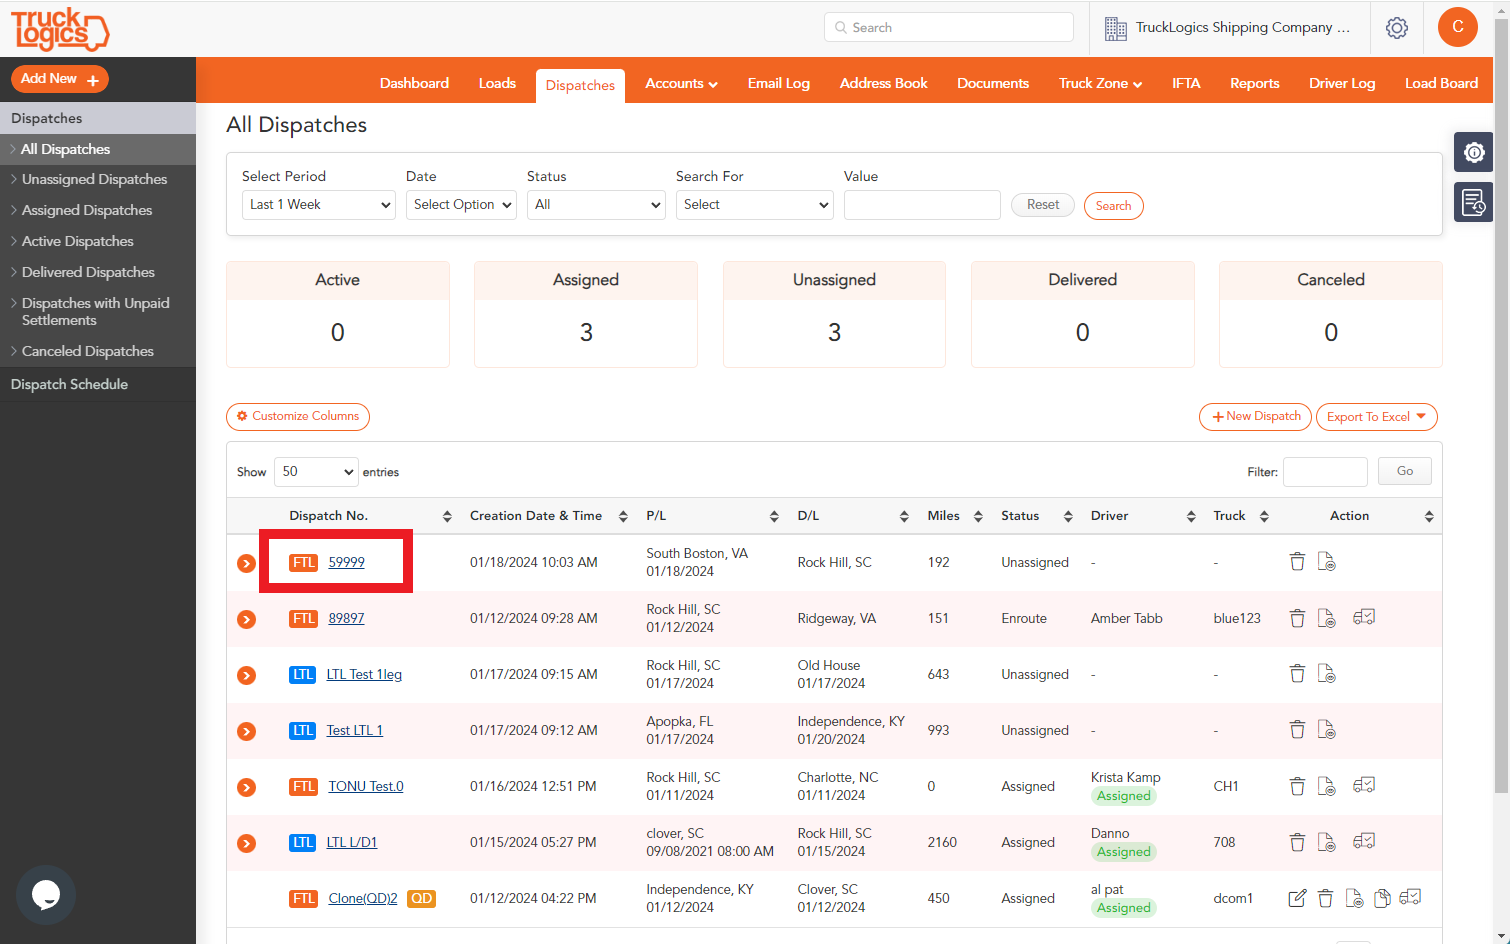Expand row arrow for LTL Test 1leg
The image size is (1510, 944).
click(x=246, y=675)
